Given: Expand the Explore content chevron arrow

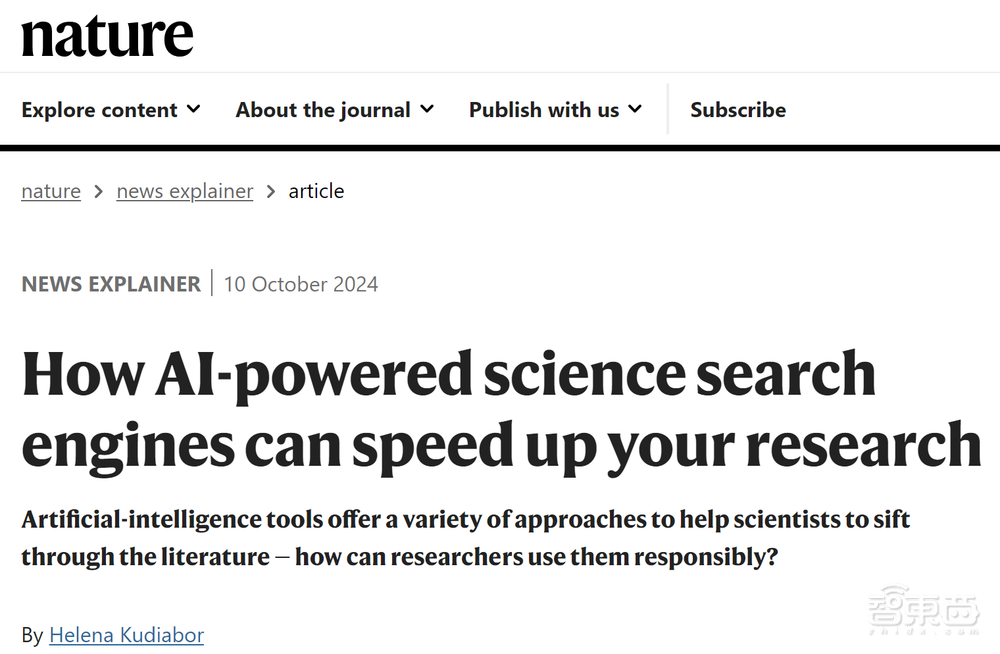Looking at the screenshot, I should [194, 109].
